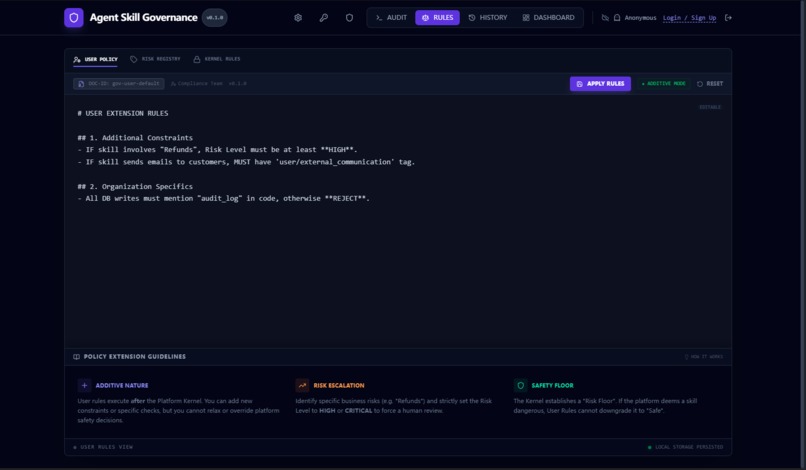The image size is (806, 470).
Task: Click the Additive Nature plus icon
Action: 84,385
